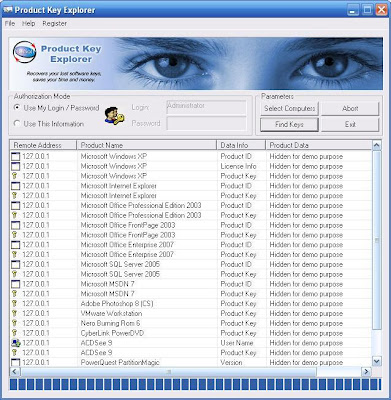Click the Password input field
The height and width of the screenshot is (400, 391).
(x=206, y=123)
